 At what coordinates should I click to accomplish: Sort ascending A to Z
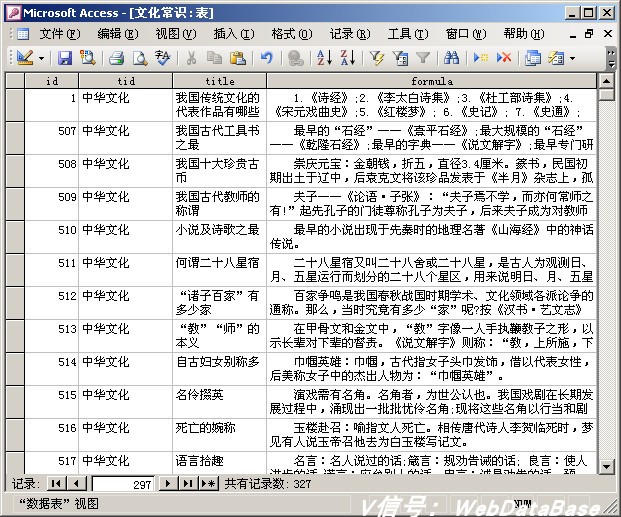pos(324,58)
